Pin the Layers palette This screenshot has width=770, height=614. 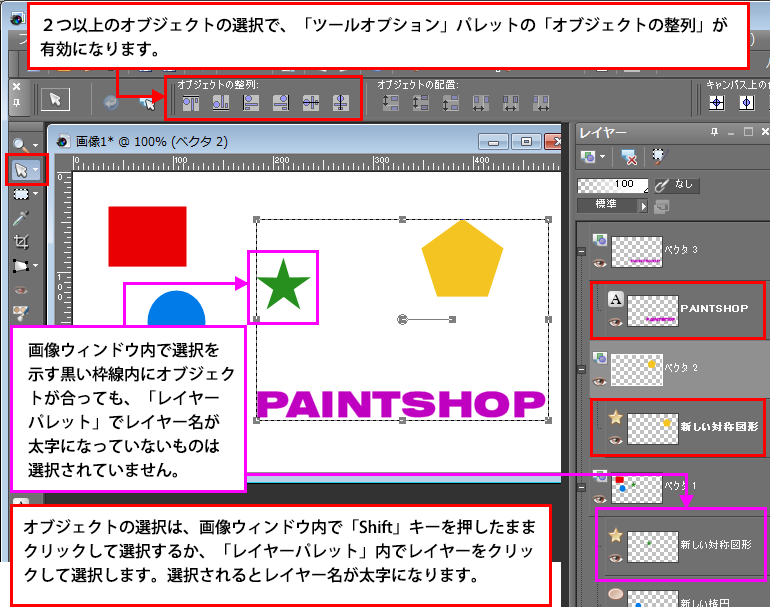pyautogui.click(x=715, y=132)
